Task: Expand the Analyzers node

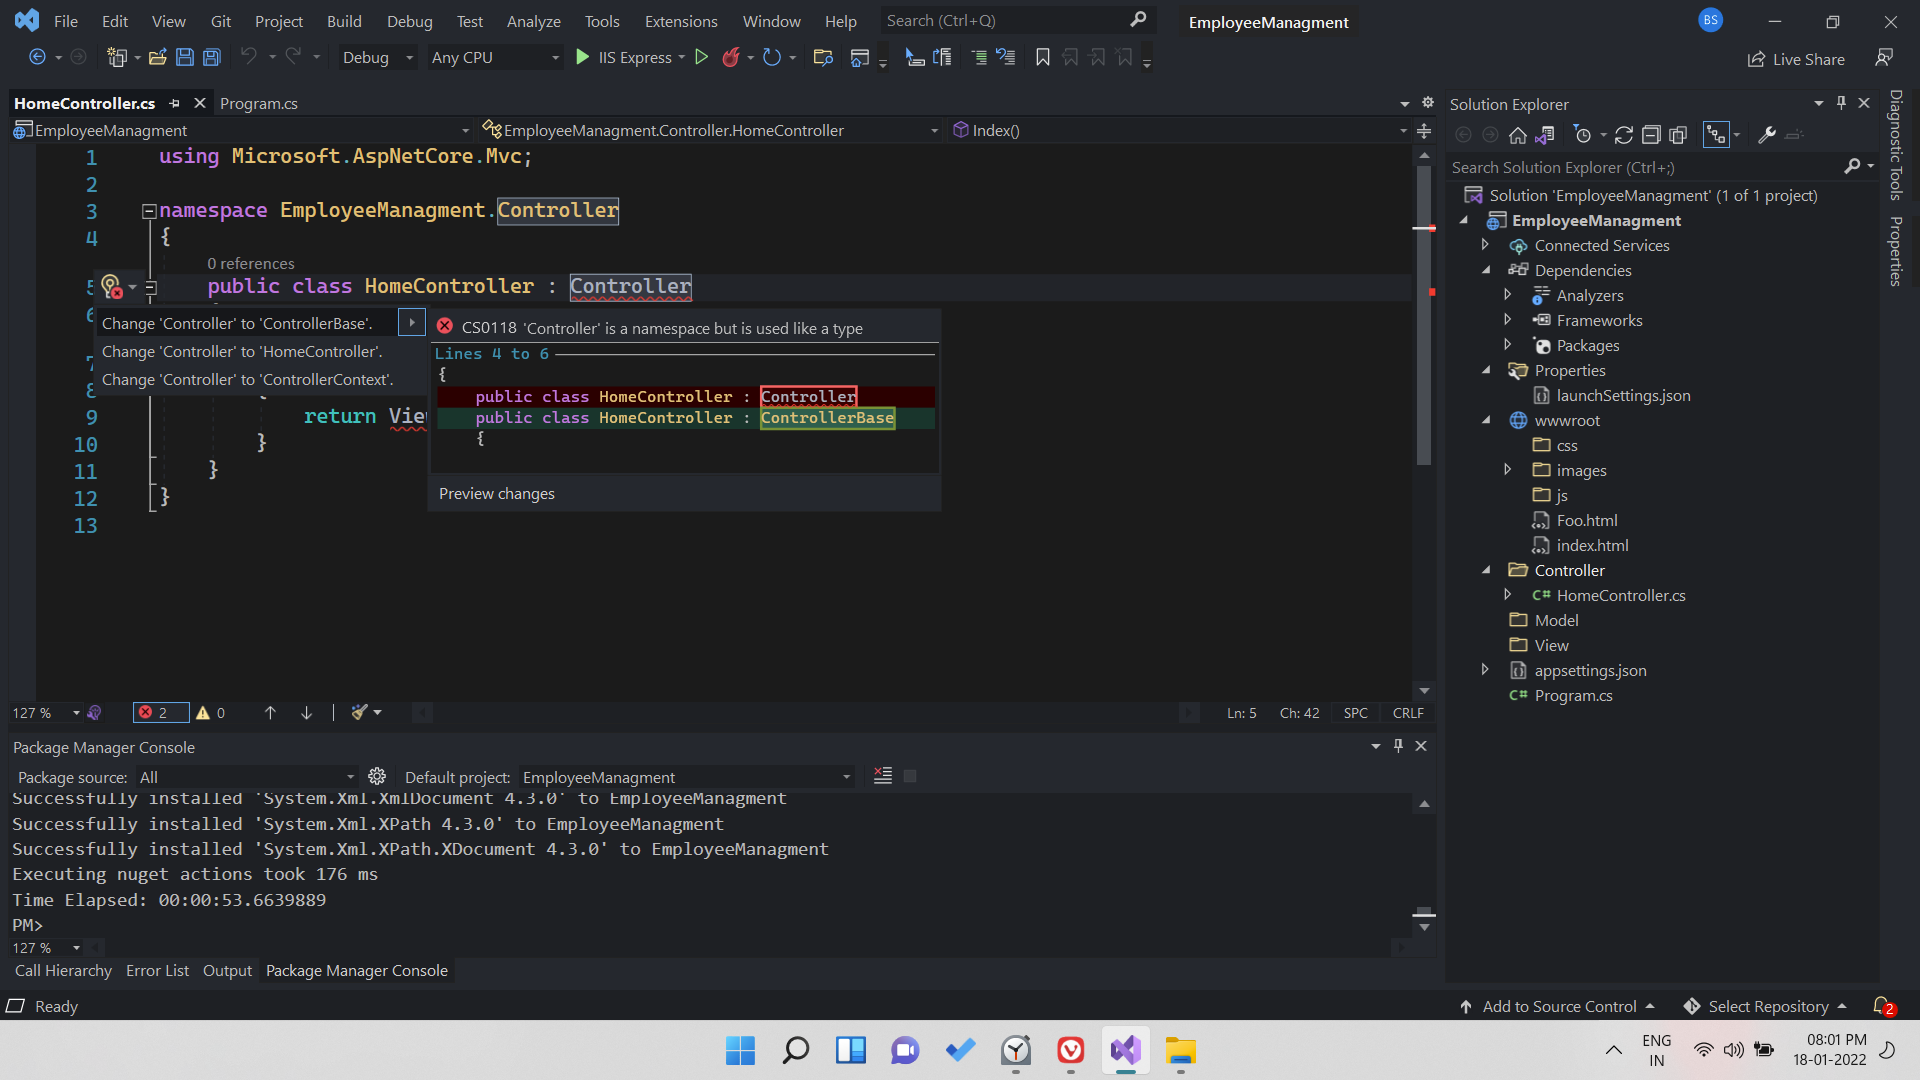Action: [1508, 295]
